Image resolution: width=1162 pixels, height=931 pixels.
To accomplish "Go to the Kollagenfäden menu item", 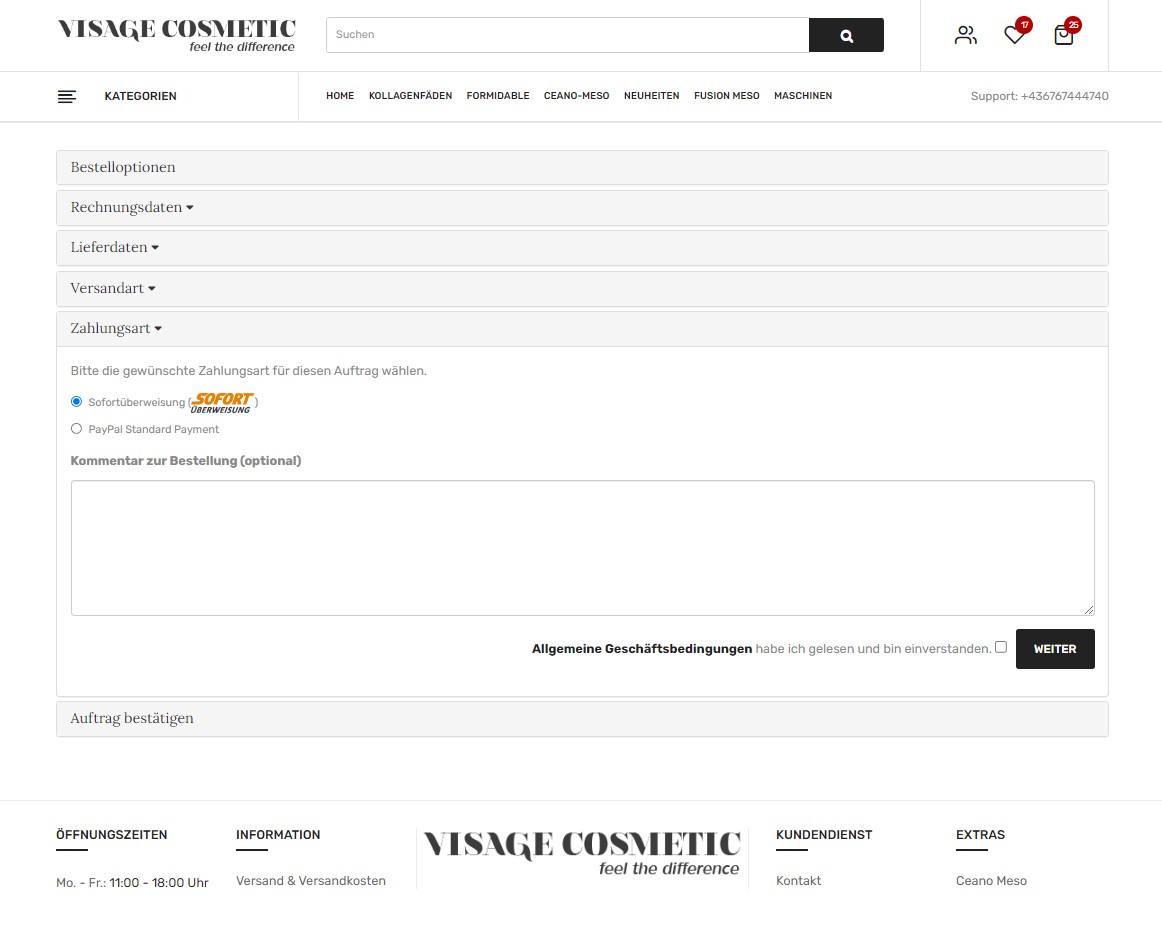I will pos(410,96).
